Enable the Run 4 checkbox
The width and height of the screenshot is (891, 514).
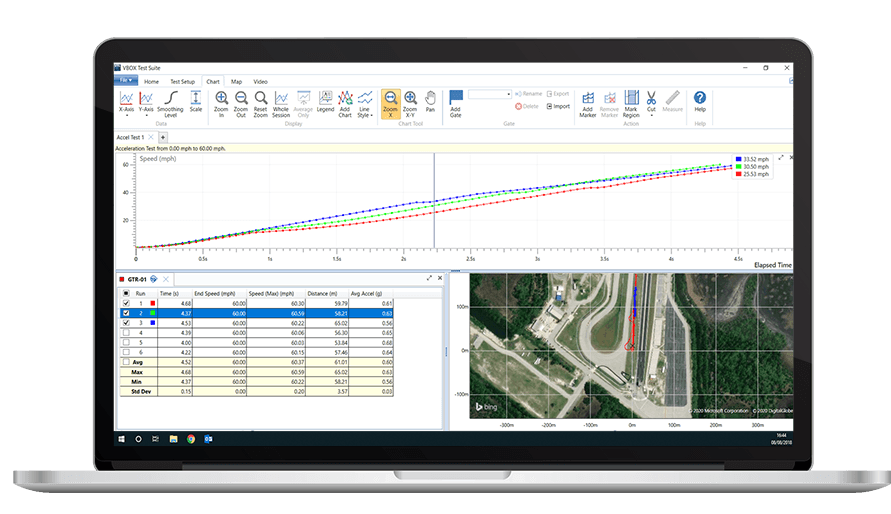125,333
